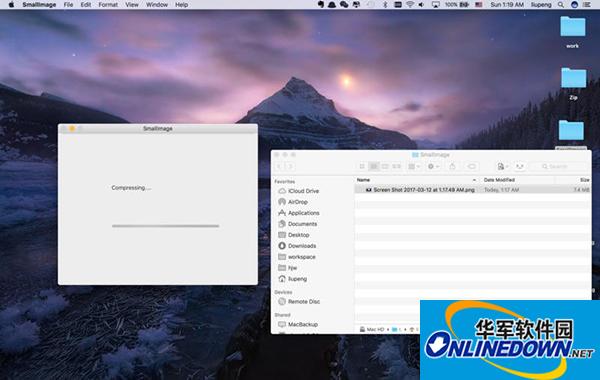Click the Compressing progress bar in SmallImage
This screenshot has width=600, height=380.
tap(165, 226)
